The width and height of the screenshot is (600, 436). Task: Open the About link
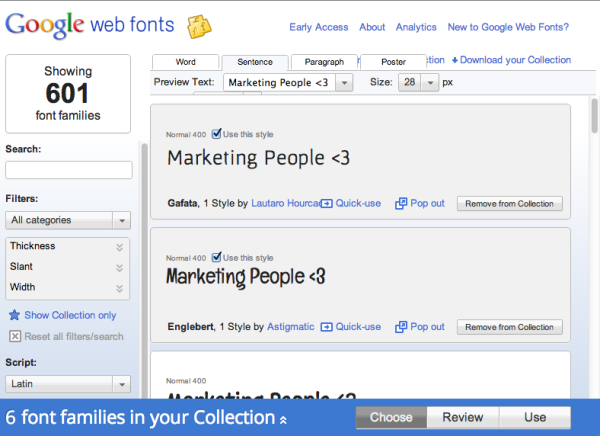pos(372,27)
